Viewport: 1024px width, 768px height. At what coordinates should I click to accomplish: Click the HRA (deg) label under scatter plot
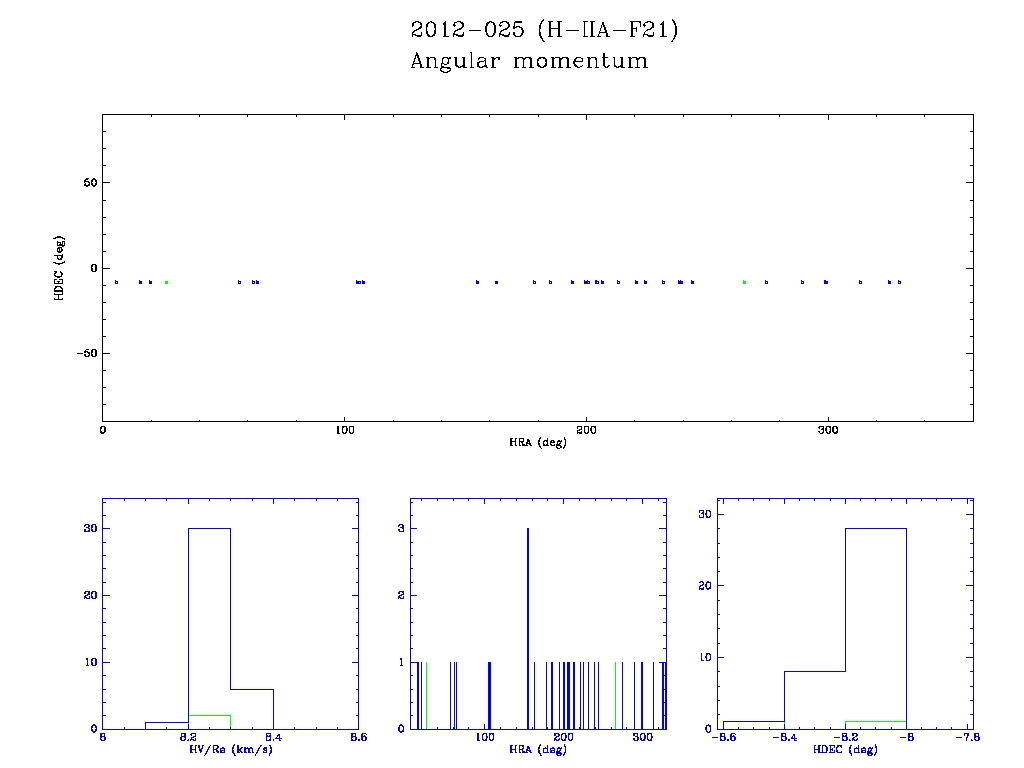[537, 442]
